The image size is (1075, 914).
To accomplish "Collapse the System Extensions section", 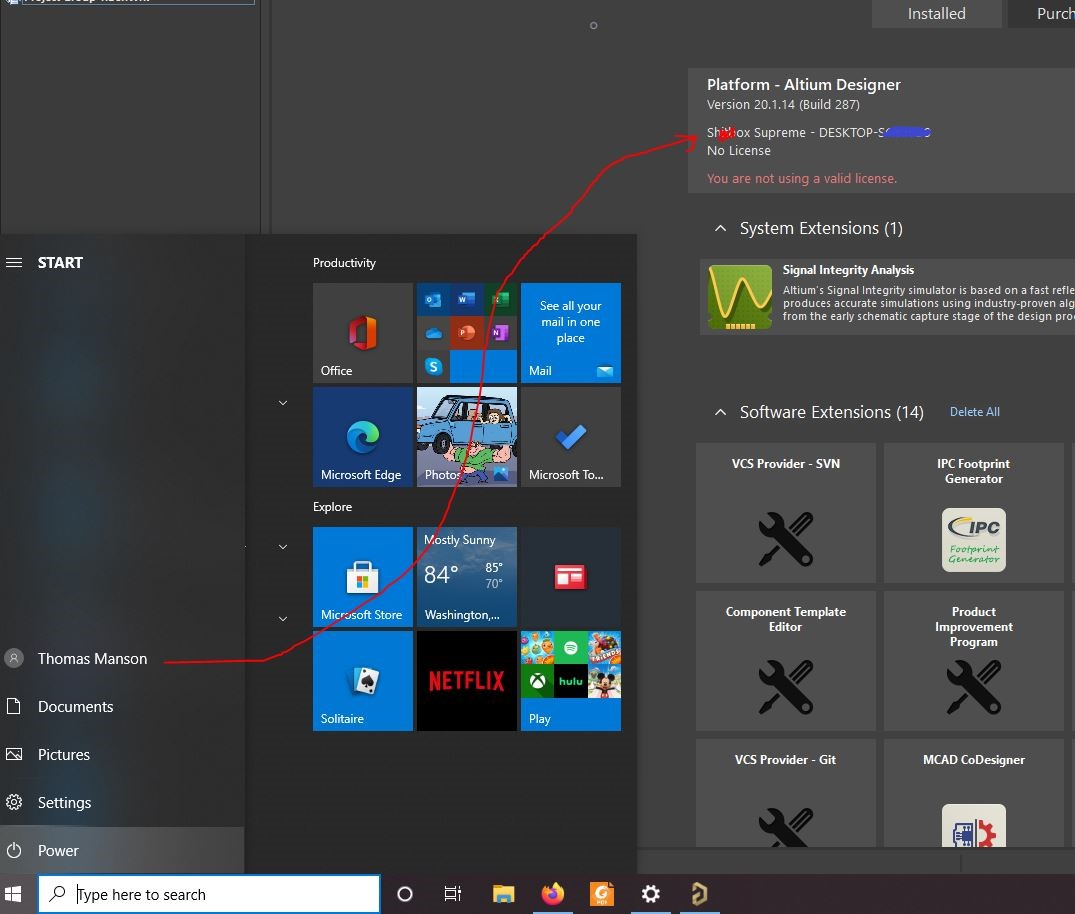I will coord(720,228).
